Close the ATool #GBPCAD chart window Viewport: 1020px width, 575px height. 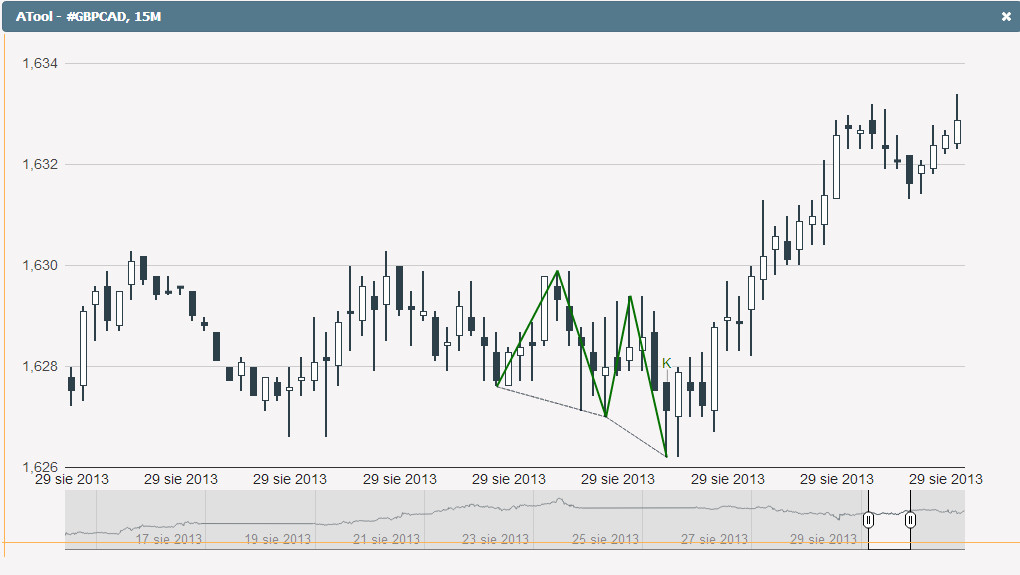point(1006,17)
